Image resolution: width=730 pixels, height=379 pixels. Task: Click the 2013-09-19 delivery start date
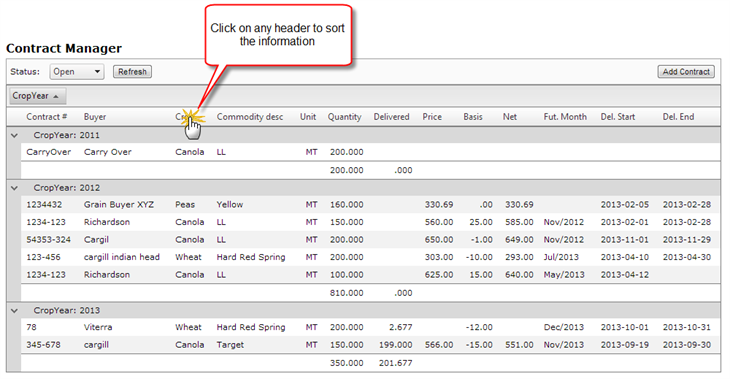624,345
